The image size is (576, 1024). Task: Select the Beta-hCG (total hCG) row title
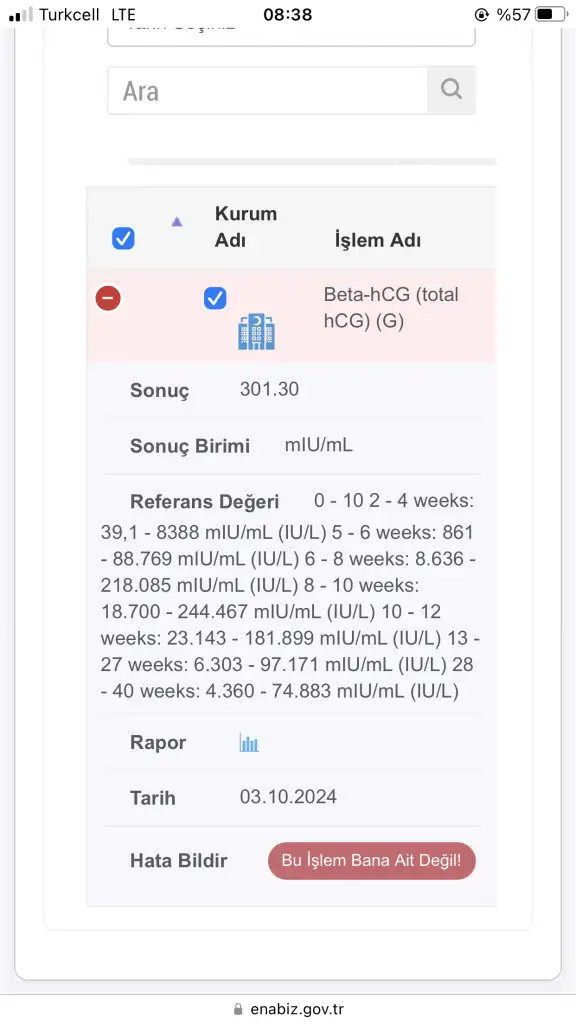tap(391, 308)
